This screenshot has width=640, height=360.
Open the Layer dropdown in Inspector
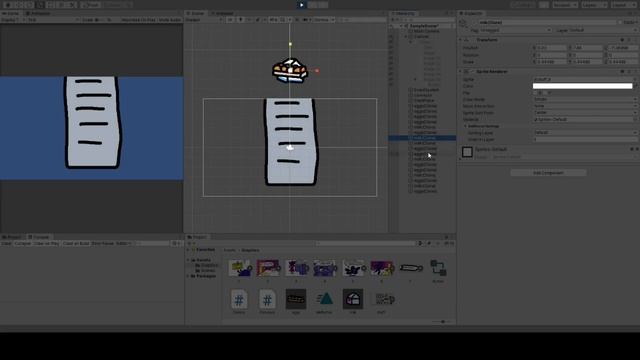[x=602, y=30]
